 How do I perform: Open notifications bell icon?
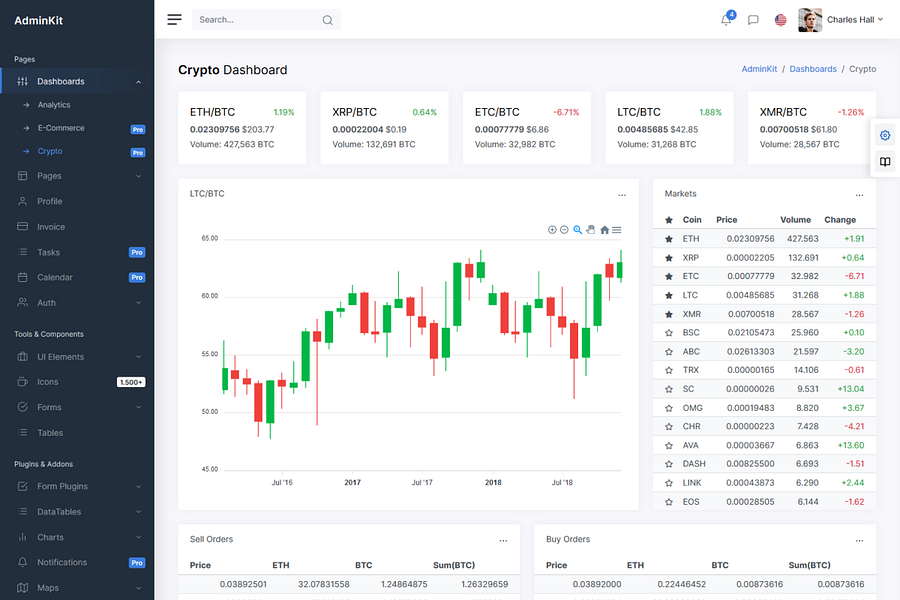(x=726, y=20)
